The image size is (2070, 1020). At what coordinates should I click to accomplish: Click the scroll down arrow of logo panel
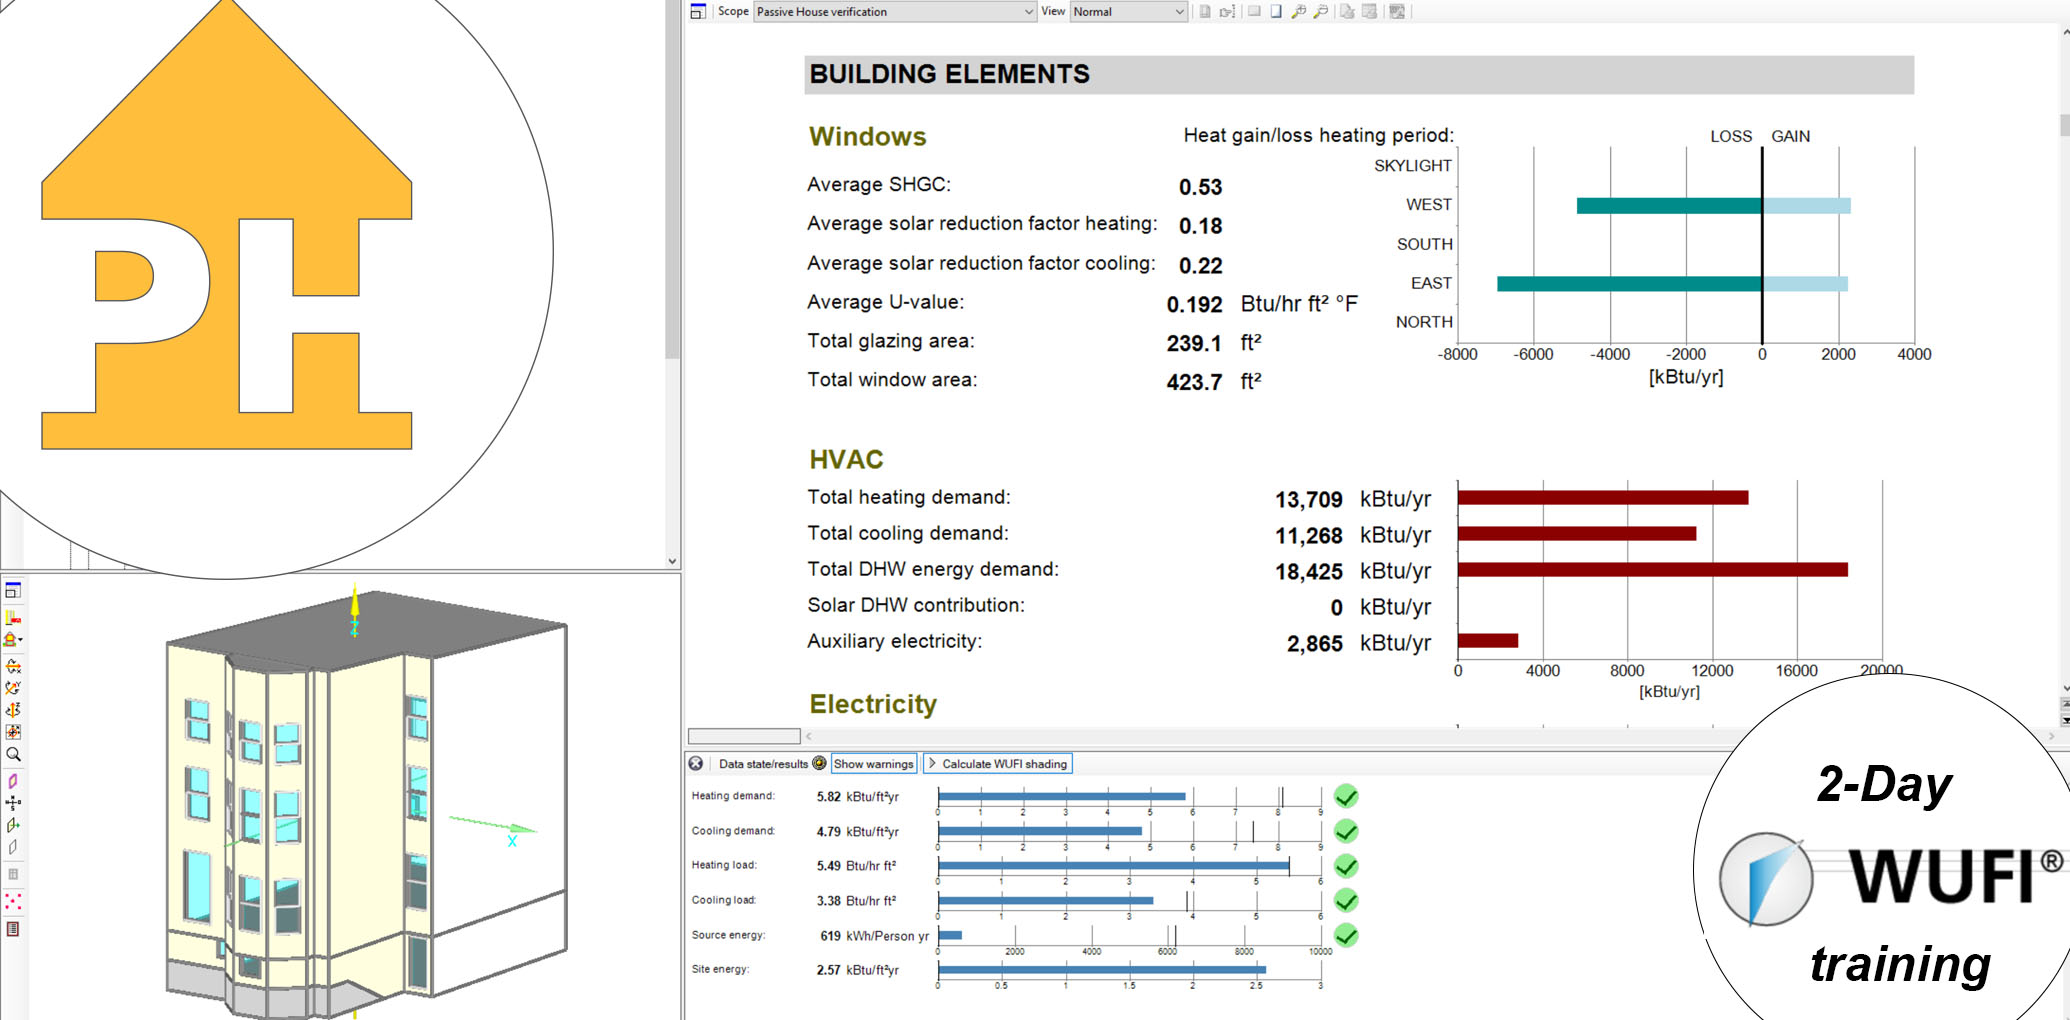pyautogui.click(x=672, y=561)
